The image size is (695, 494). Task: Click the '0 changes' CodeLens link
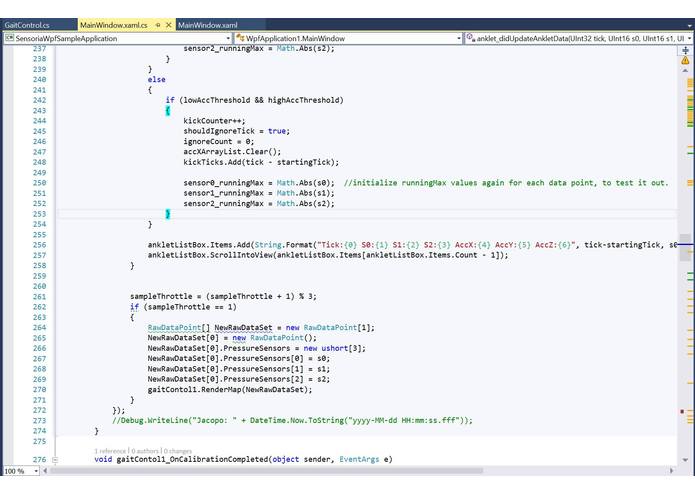(x=178, y=451)
